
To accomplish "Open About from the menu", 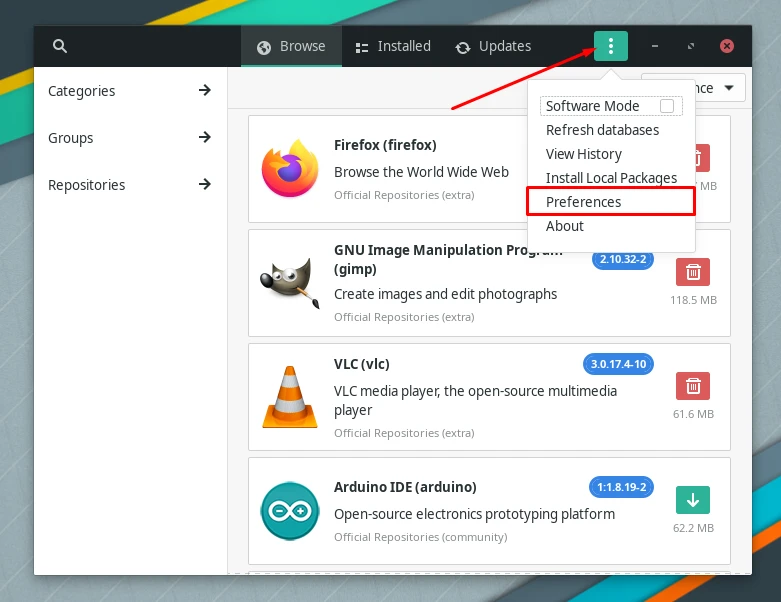I will pyautogui.click(x=564, y=226).
